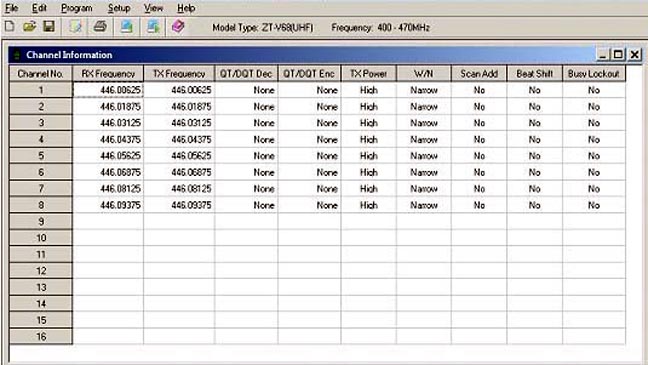Click the RX Frequency column header

108,74
